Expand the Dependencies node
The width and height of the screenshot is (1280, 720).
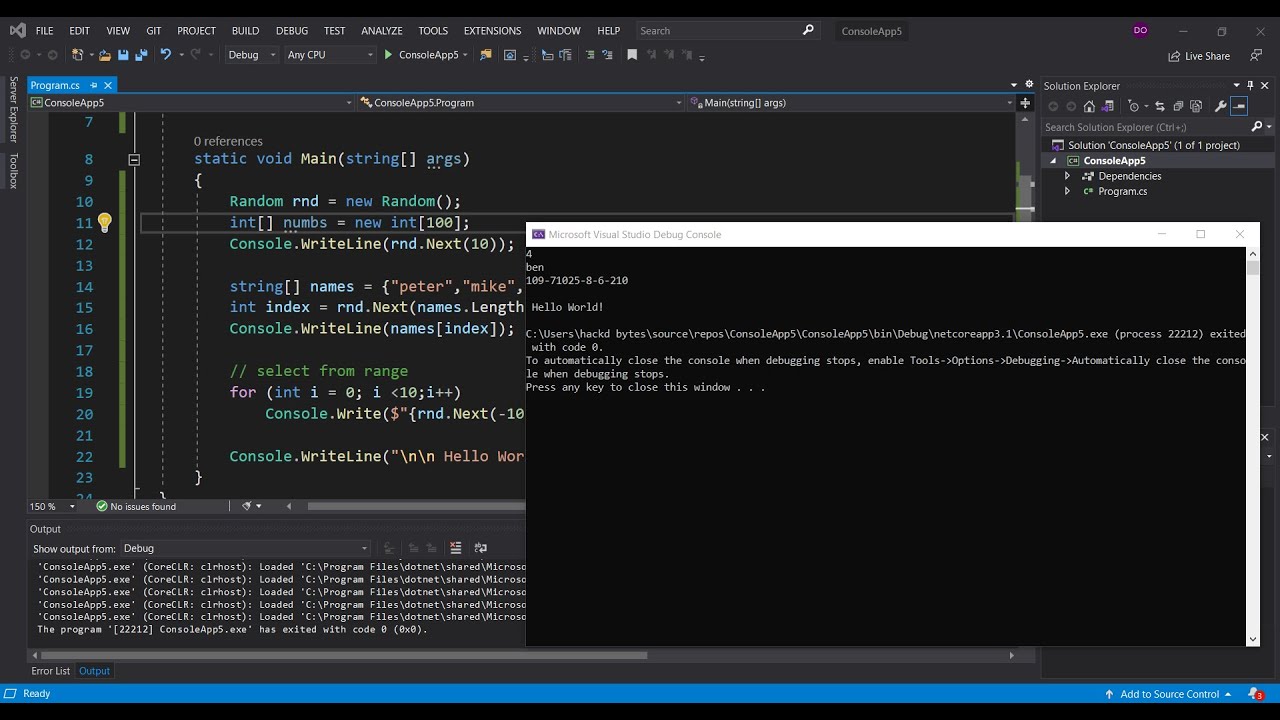pyautogui.click(x=1067, y=176)
